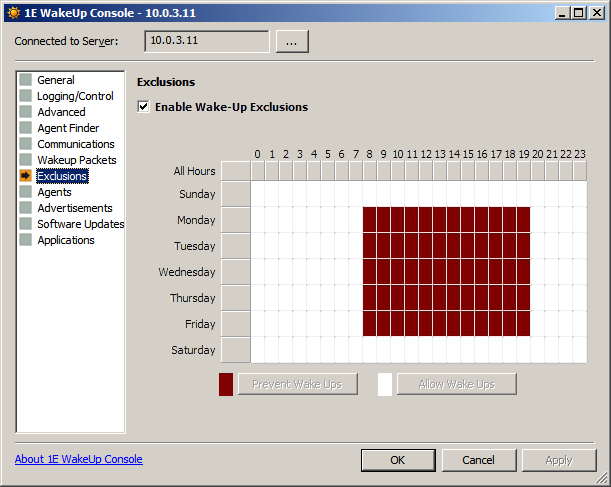Click the Software Updates page icon
The height and width of the screenshot is (487, 611).
pos(25,224)
